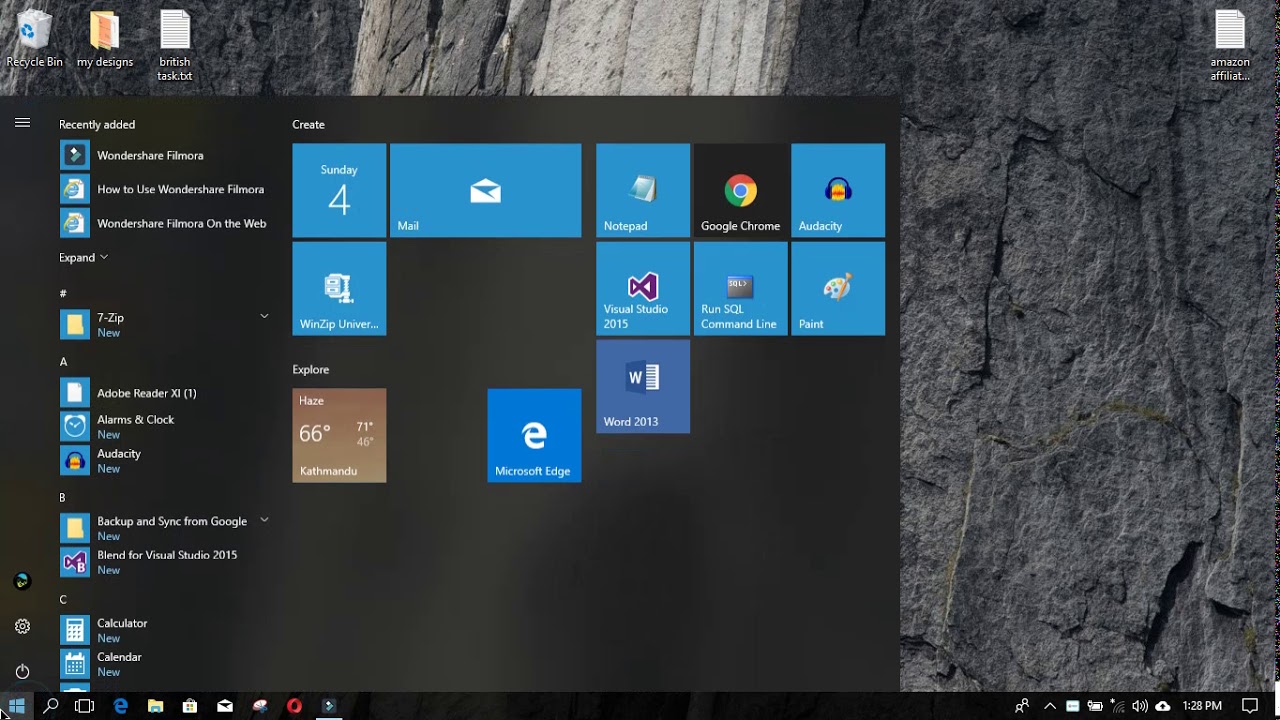Open the volume speaker icon
1280x720 pixels.
[1140, 706]
